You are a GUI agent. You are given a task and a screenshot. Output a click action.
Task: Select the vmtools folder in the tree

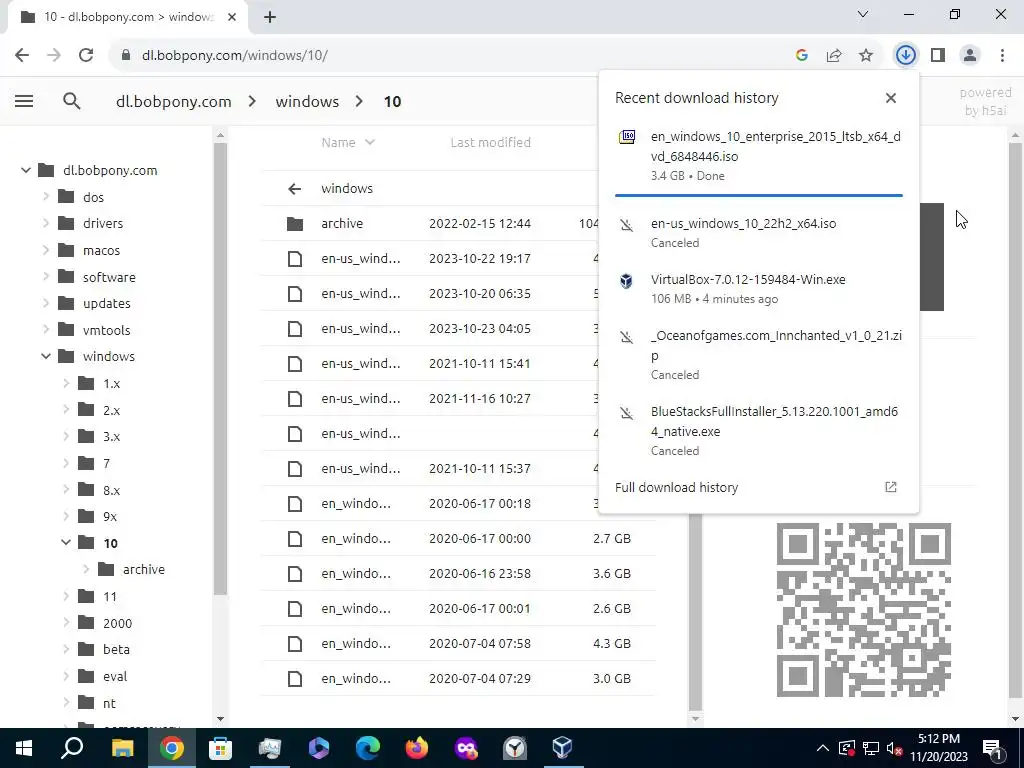click(x=106, y=330)
